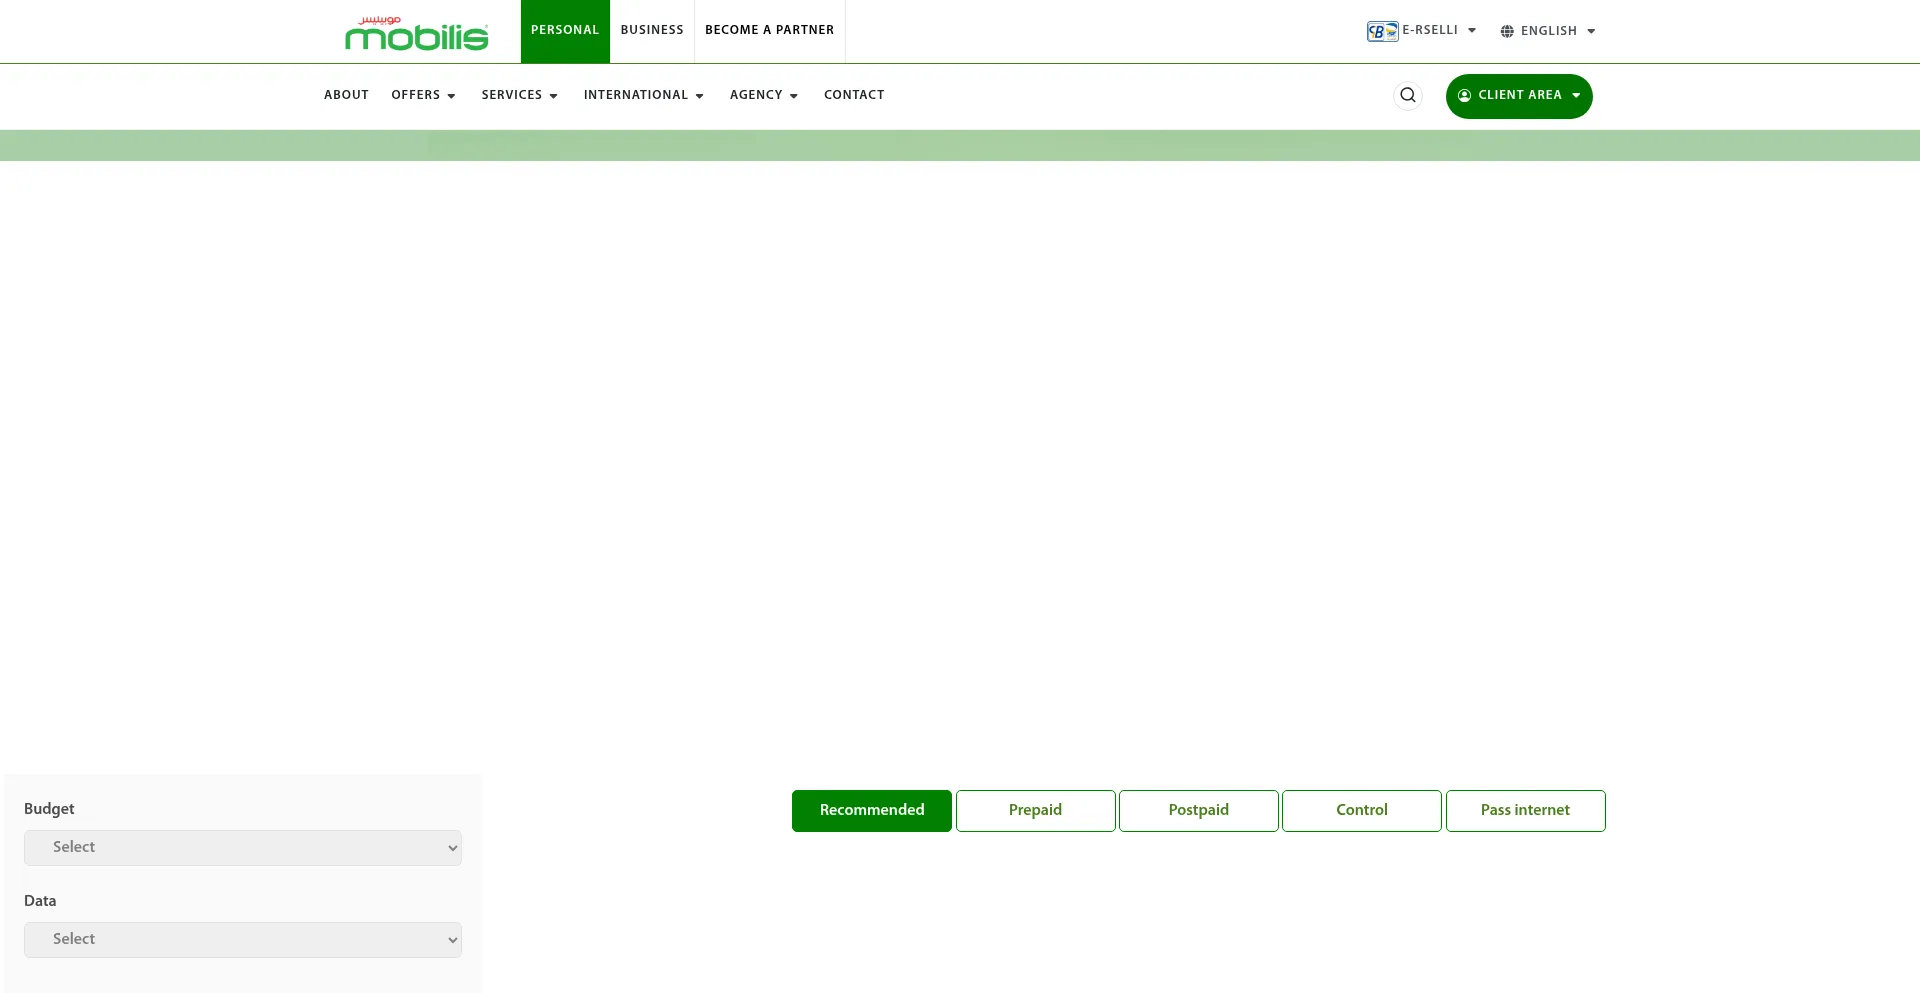
Task: Select the Postpaid offers filter
Action: click(x=1198, y=810)
